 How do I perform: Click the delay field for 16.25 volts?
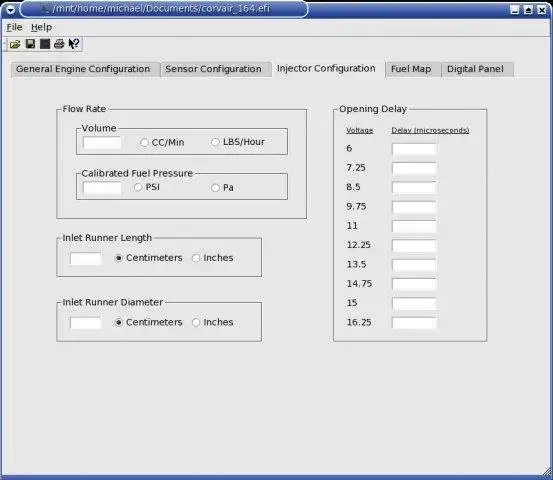414,323
